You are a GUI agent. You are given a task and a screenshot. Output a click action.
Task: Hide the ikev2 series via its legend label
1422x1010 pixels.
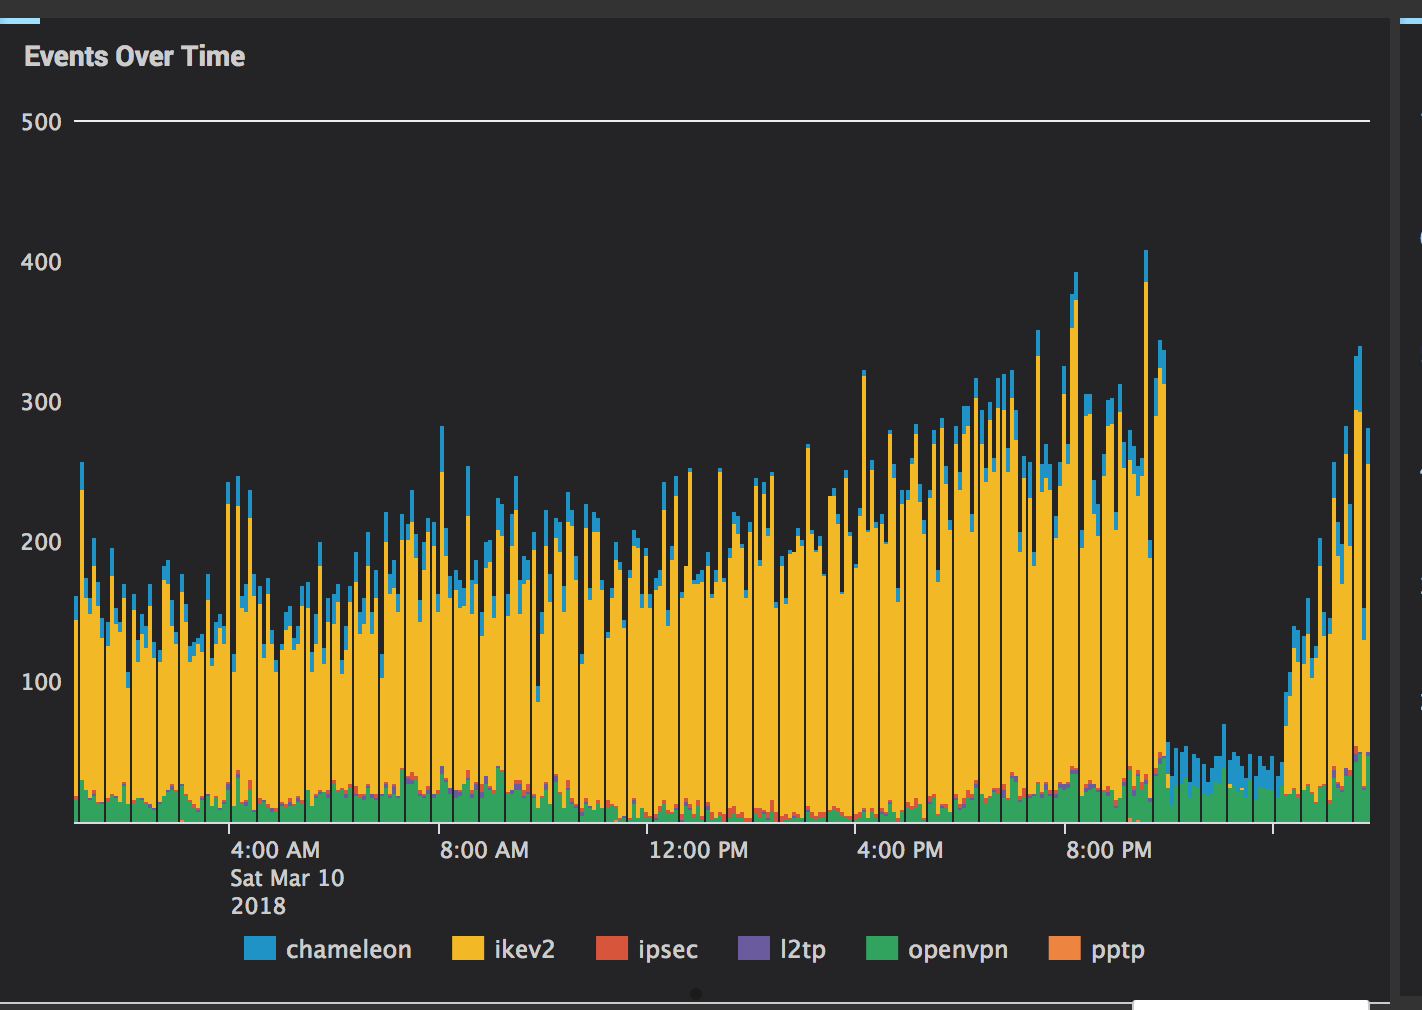(x=524, y=949)
